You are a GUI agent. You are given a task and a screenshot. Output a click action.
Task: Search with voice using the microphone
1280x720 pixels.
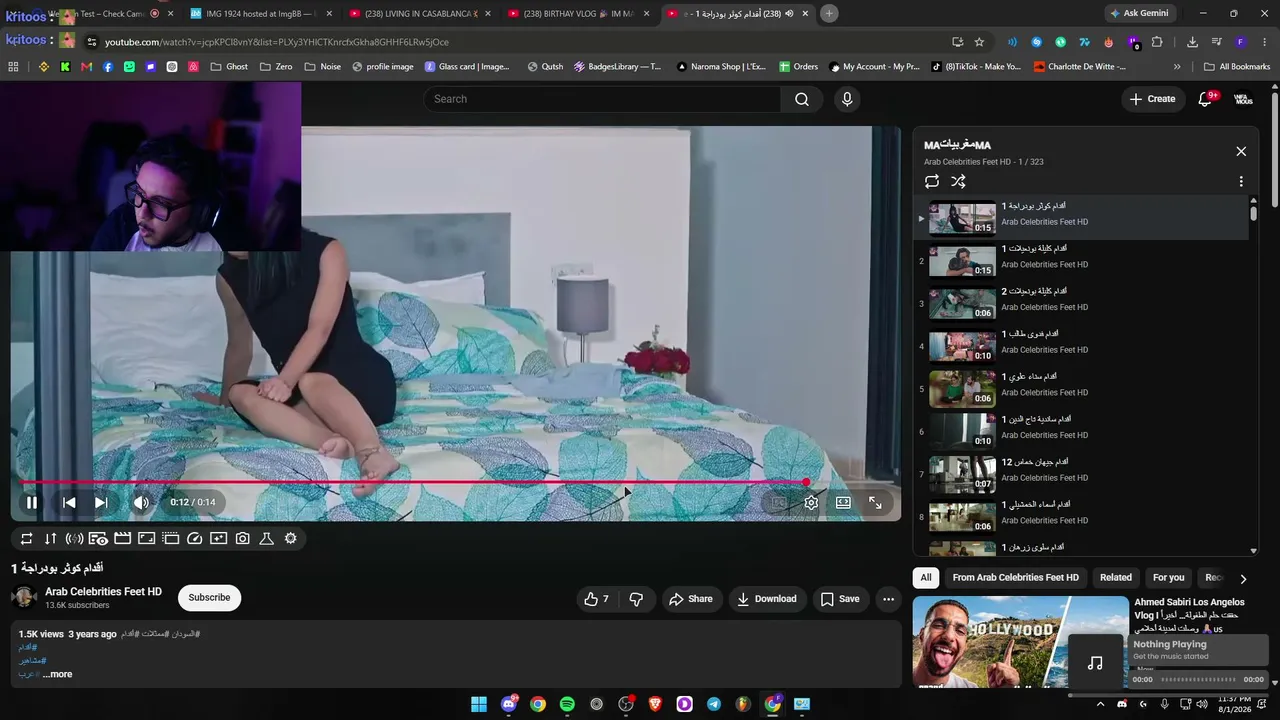847,99
